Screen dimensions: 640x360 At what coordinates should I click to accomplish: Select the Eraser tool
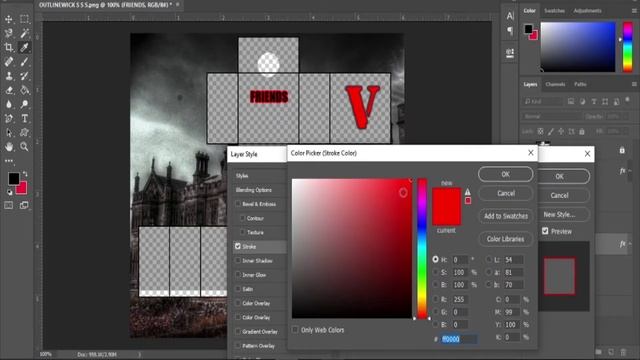9,90
